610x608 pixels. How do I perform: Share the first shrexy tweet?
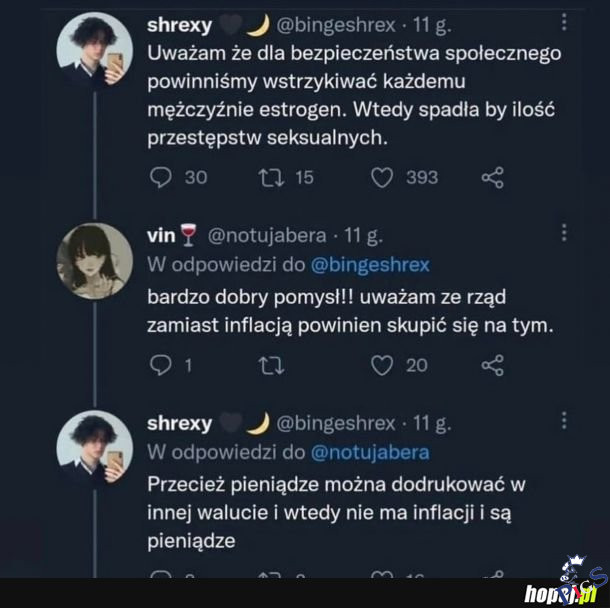(x=491, y=177)
